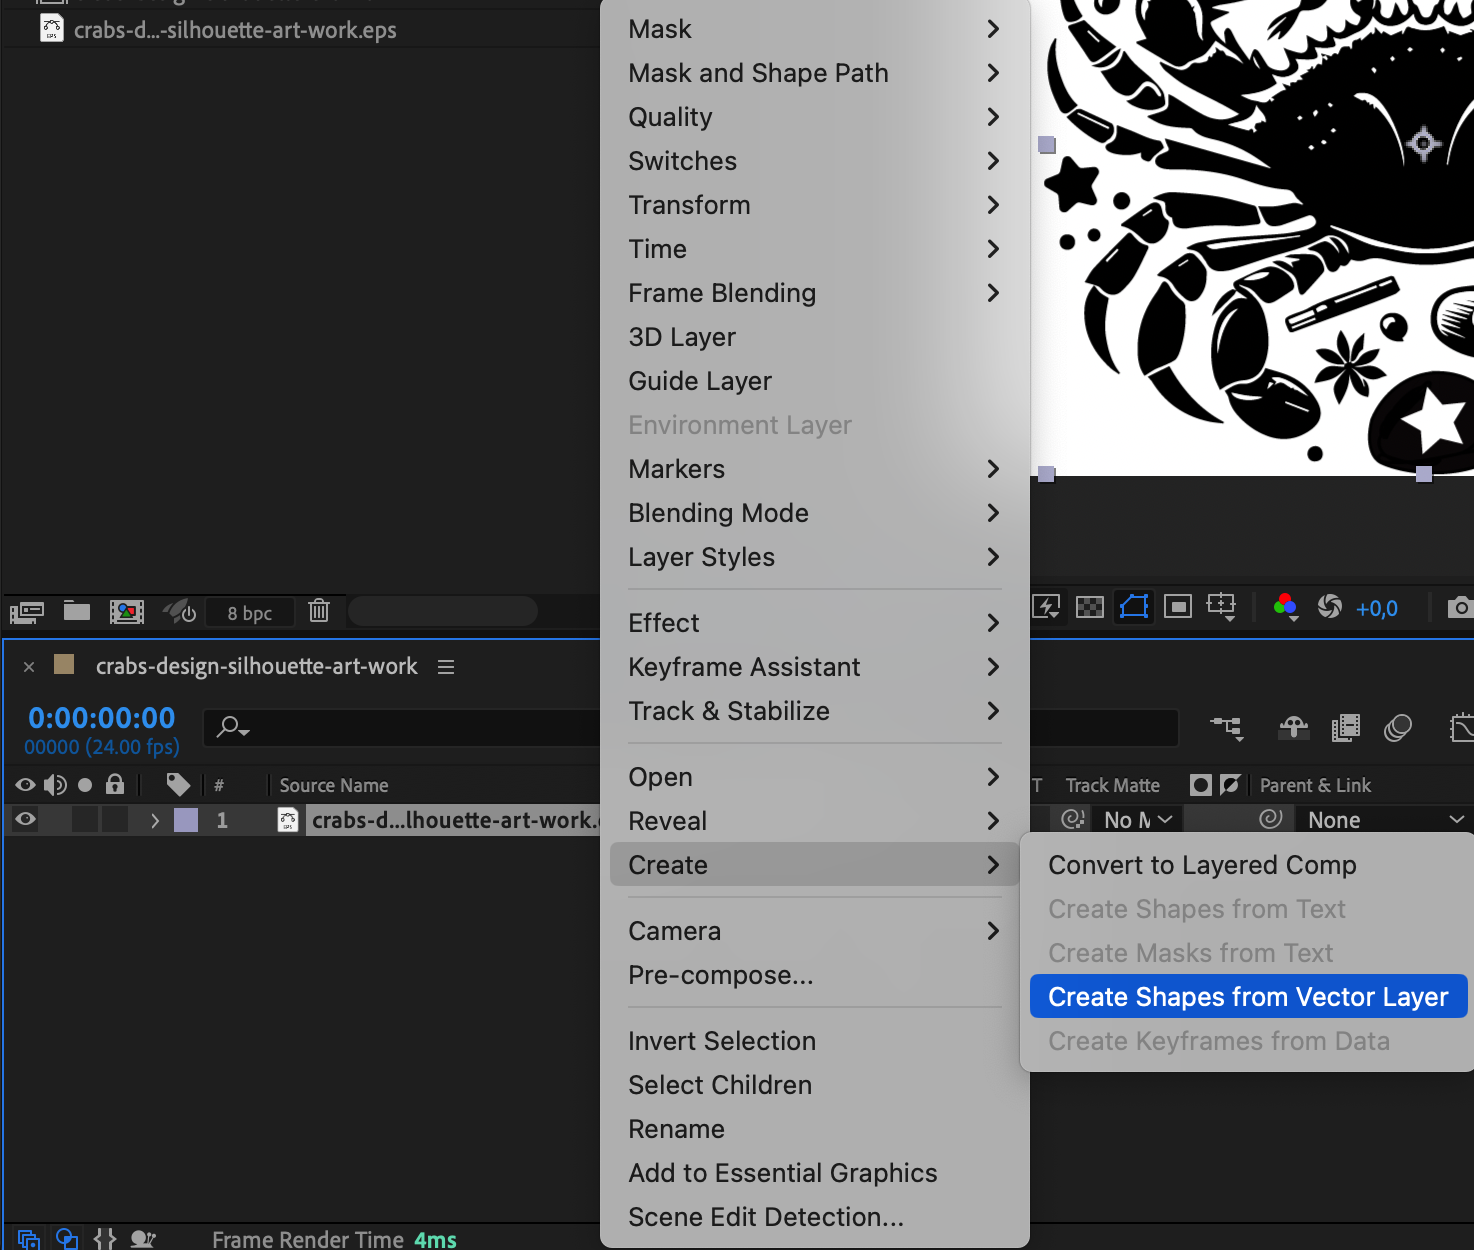This screenshot has width=1474, height=1250.
Task: Click the anchor point crosshair in viewer
Action: click(1423, 144)
